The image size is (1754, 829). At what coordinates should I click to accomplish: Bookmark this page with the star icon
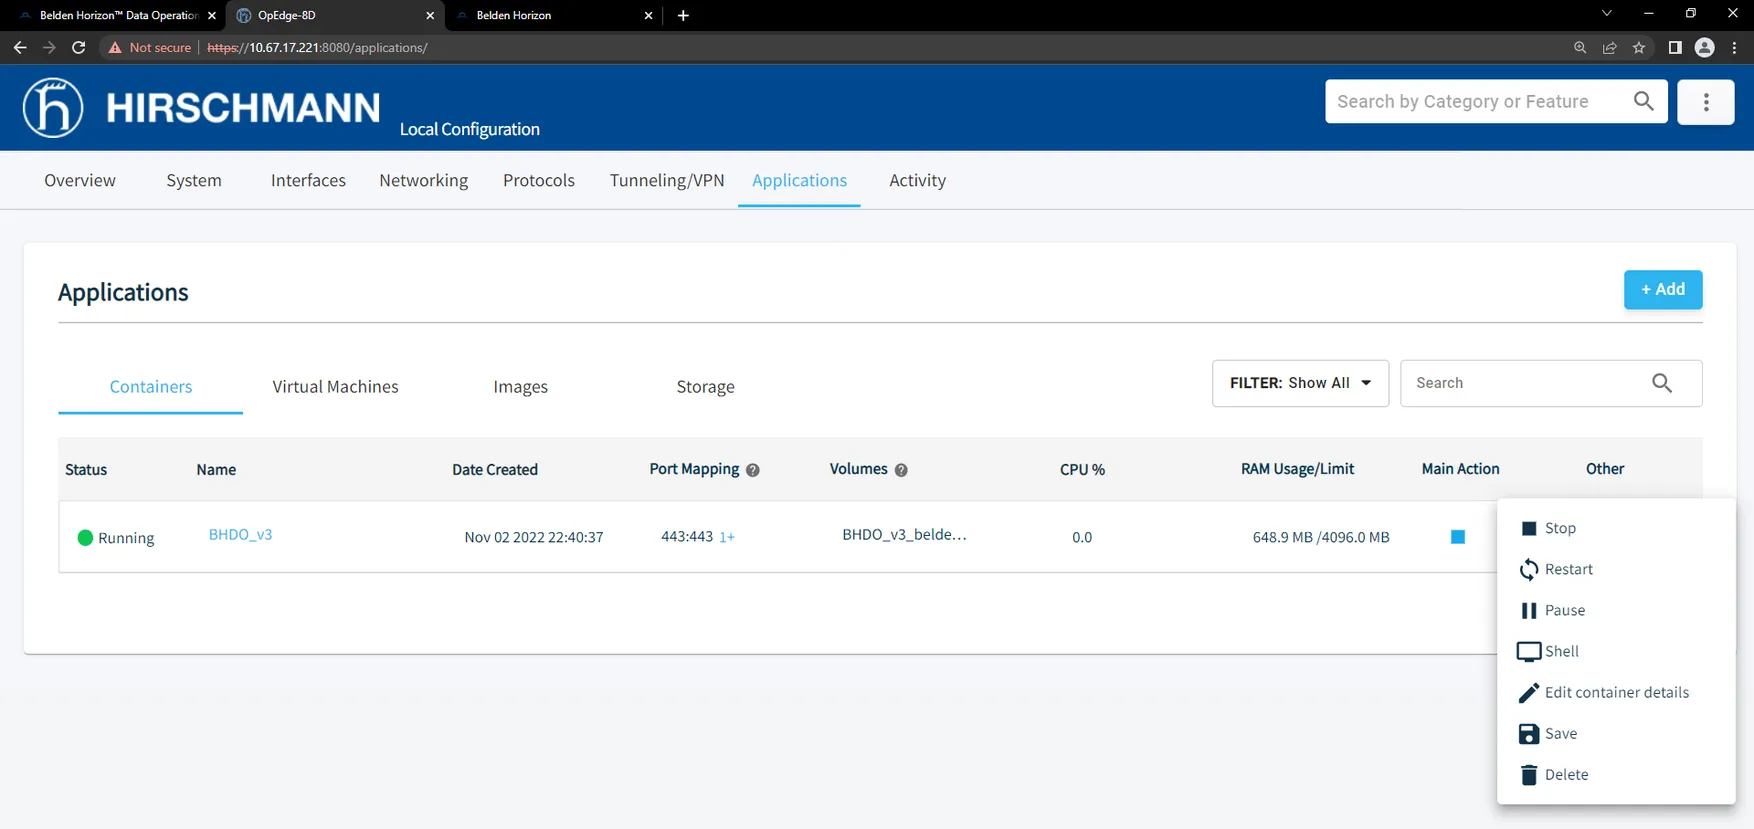coord(1639,47)
